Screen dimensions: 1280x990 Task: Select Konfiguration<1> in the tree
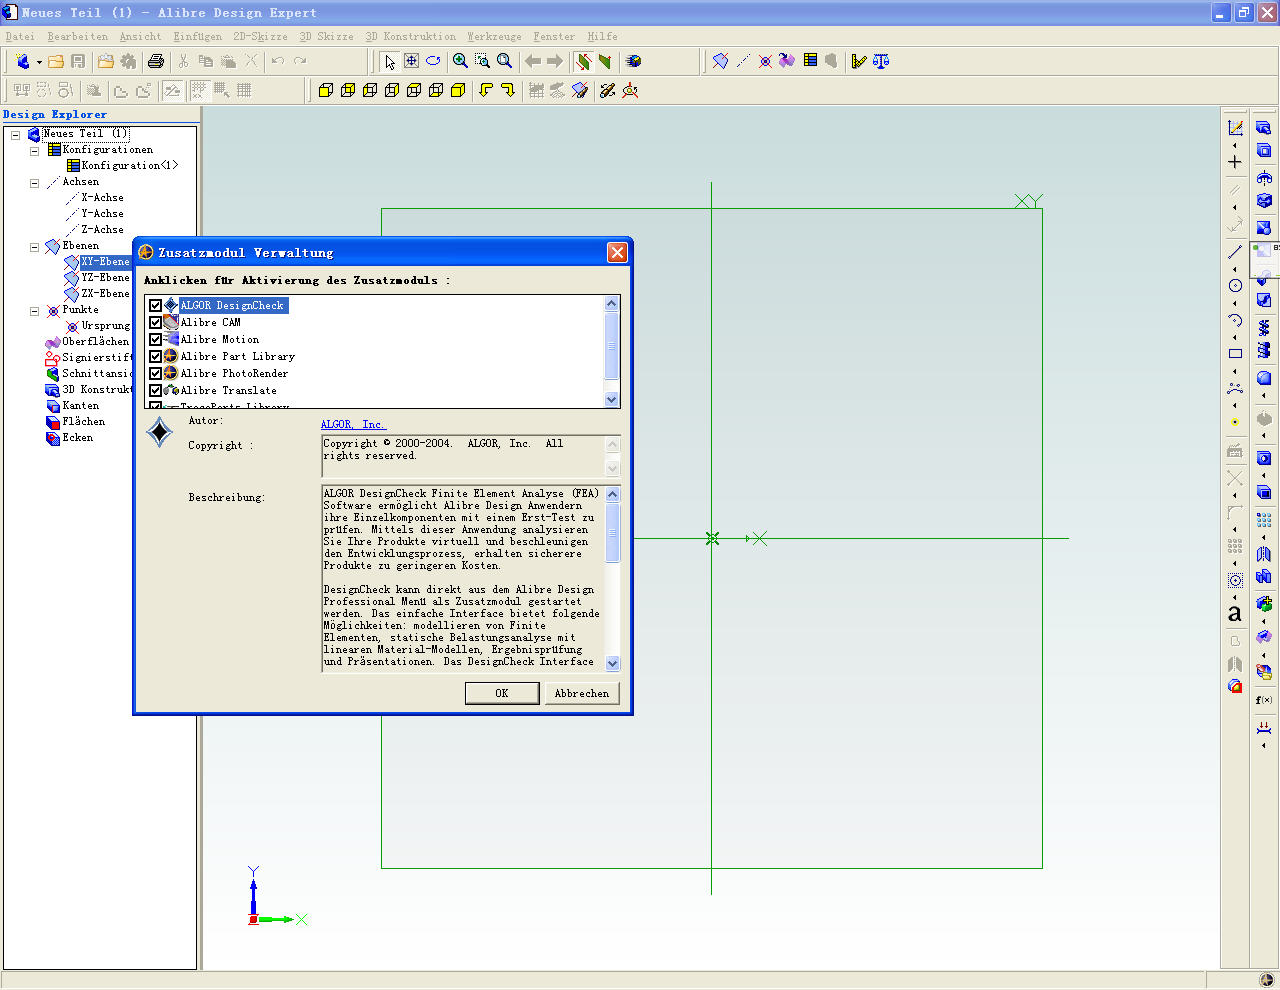(129, 166)
